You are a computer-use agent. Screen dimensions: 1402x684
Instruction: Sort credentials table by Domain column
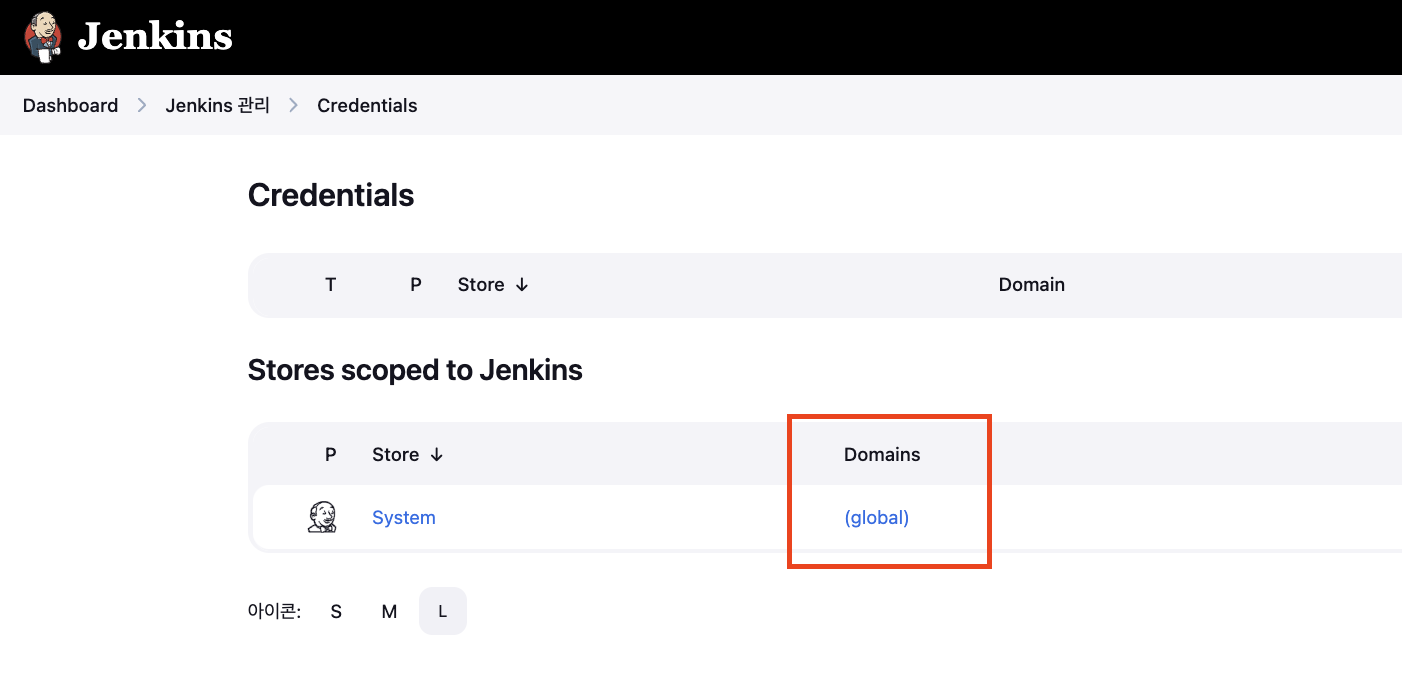[x=1032, y=285]
